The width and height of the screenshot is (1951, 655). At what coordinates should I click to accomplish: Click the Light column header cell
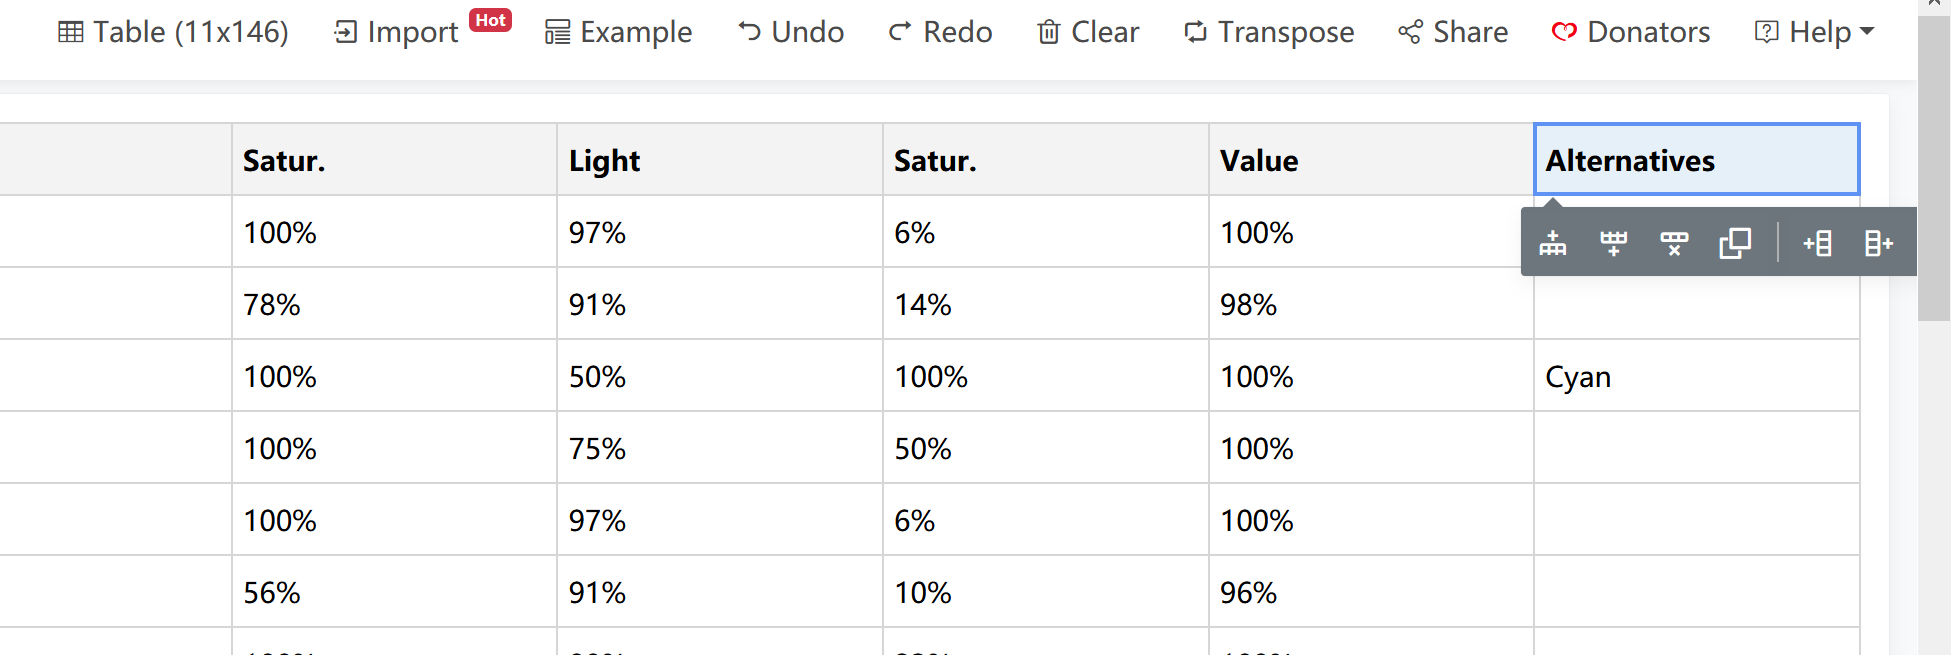(719, 159)
